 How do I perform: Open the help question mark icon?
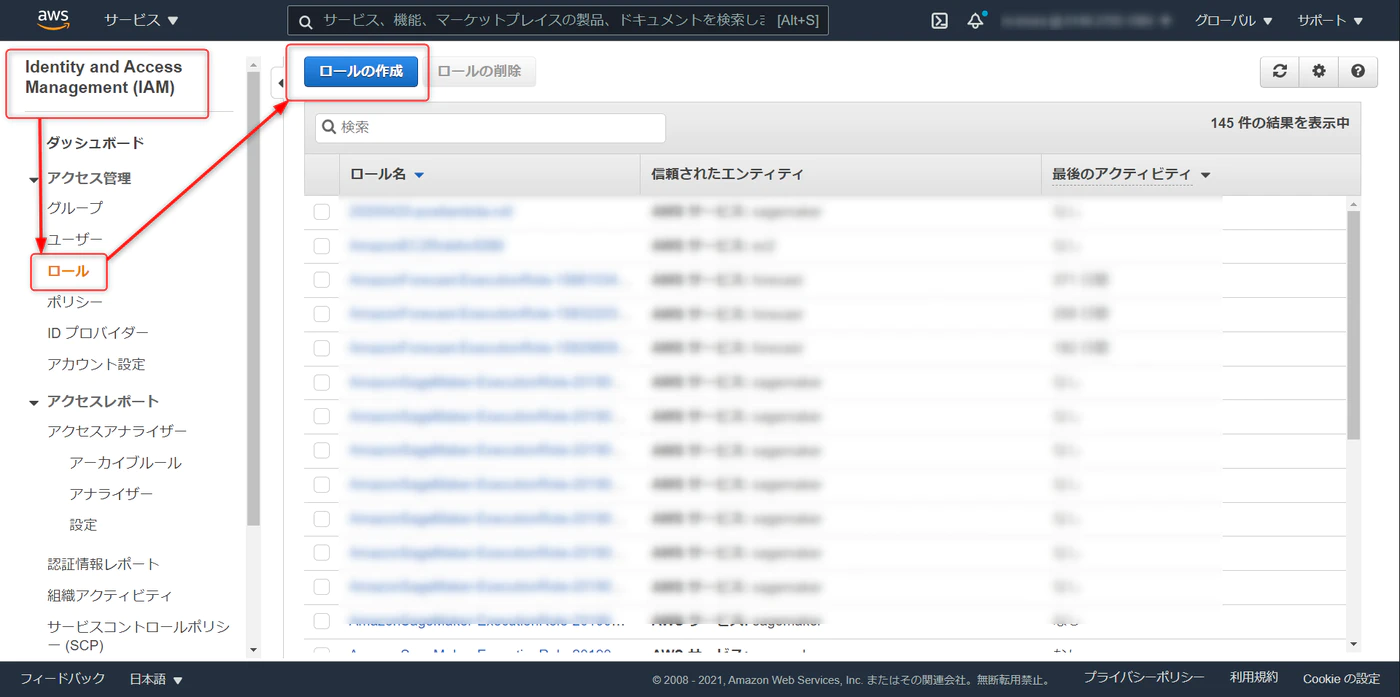pos(1357,71)
